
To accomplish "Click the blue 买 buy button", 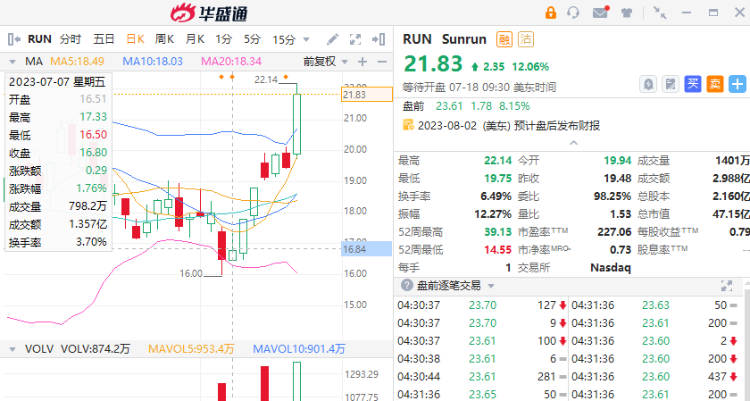I will point(693,84).
